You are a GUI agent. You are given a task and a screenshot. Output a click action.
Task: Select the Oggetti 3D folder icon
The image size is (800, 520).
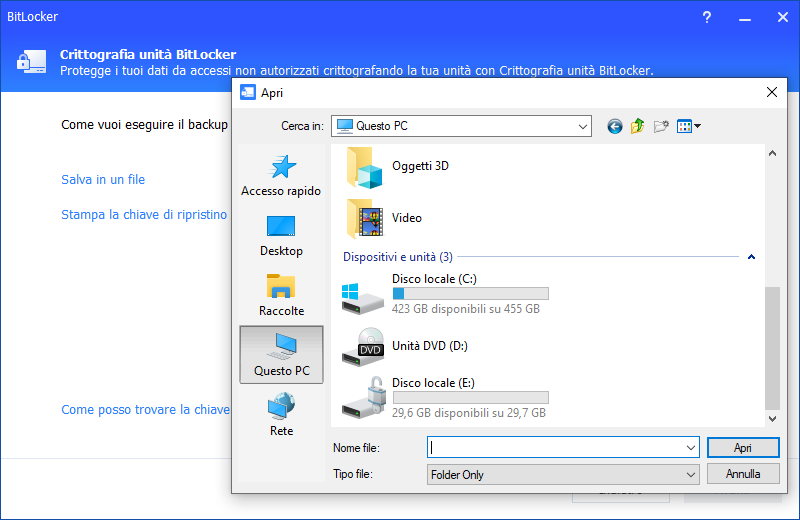coord(364,167)
